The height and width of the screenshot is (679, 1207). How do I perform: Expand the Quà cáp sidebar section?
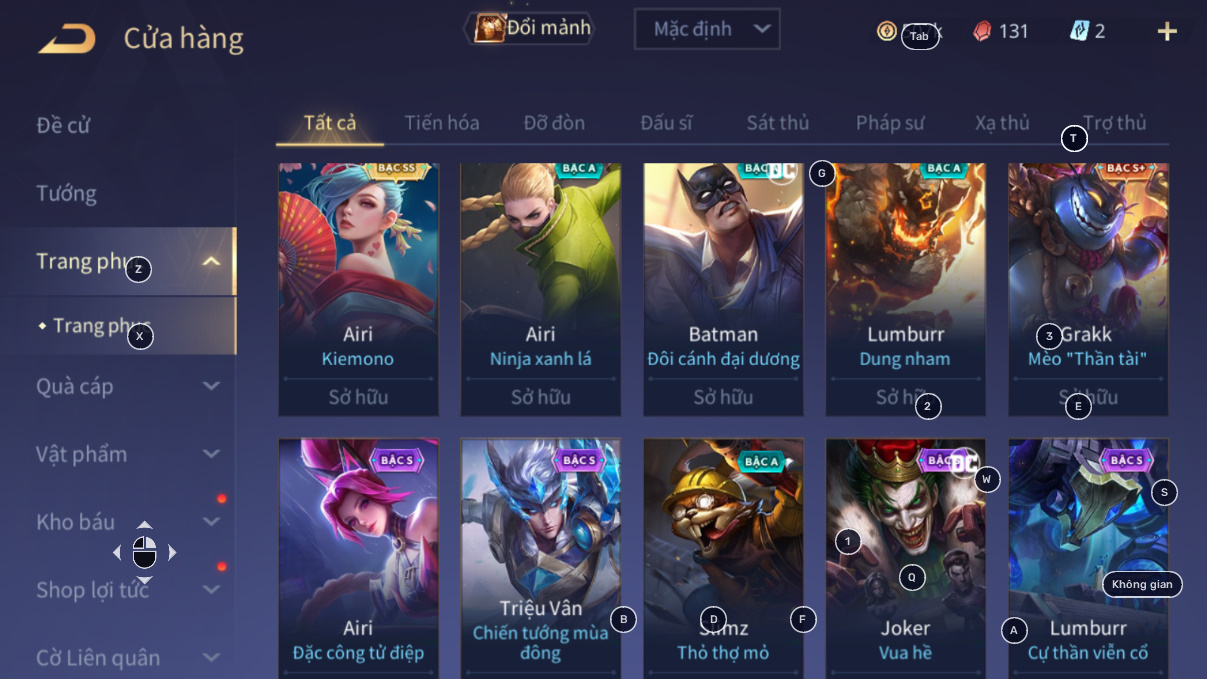click(x=211, y=386)
